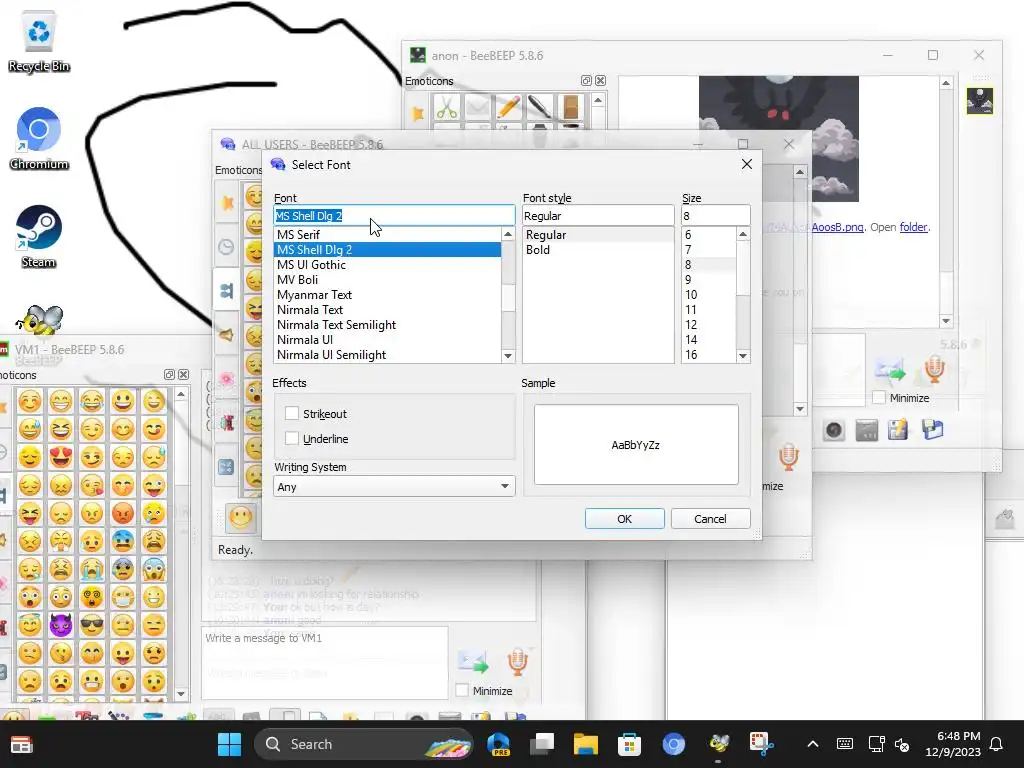Cancel the Select Font dialog
This screenshot has width=1024, height=768.
710,519
